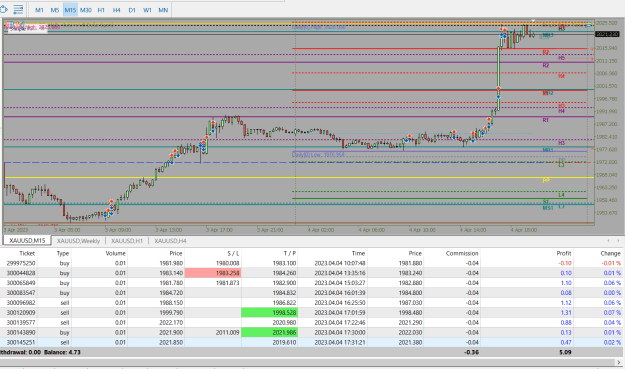This screenshot has width=625, height=369.
Task: Sort trades by T / P column header
Action: coord(290,253)
